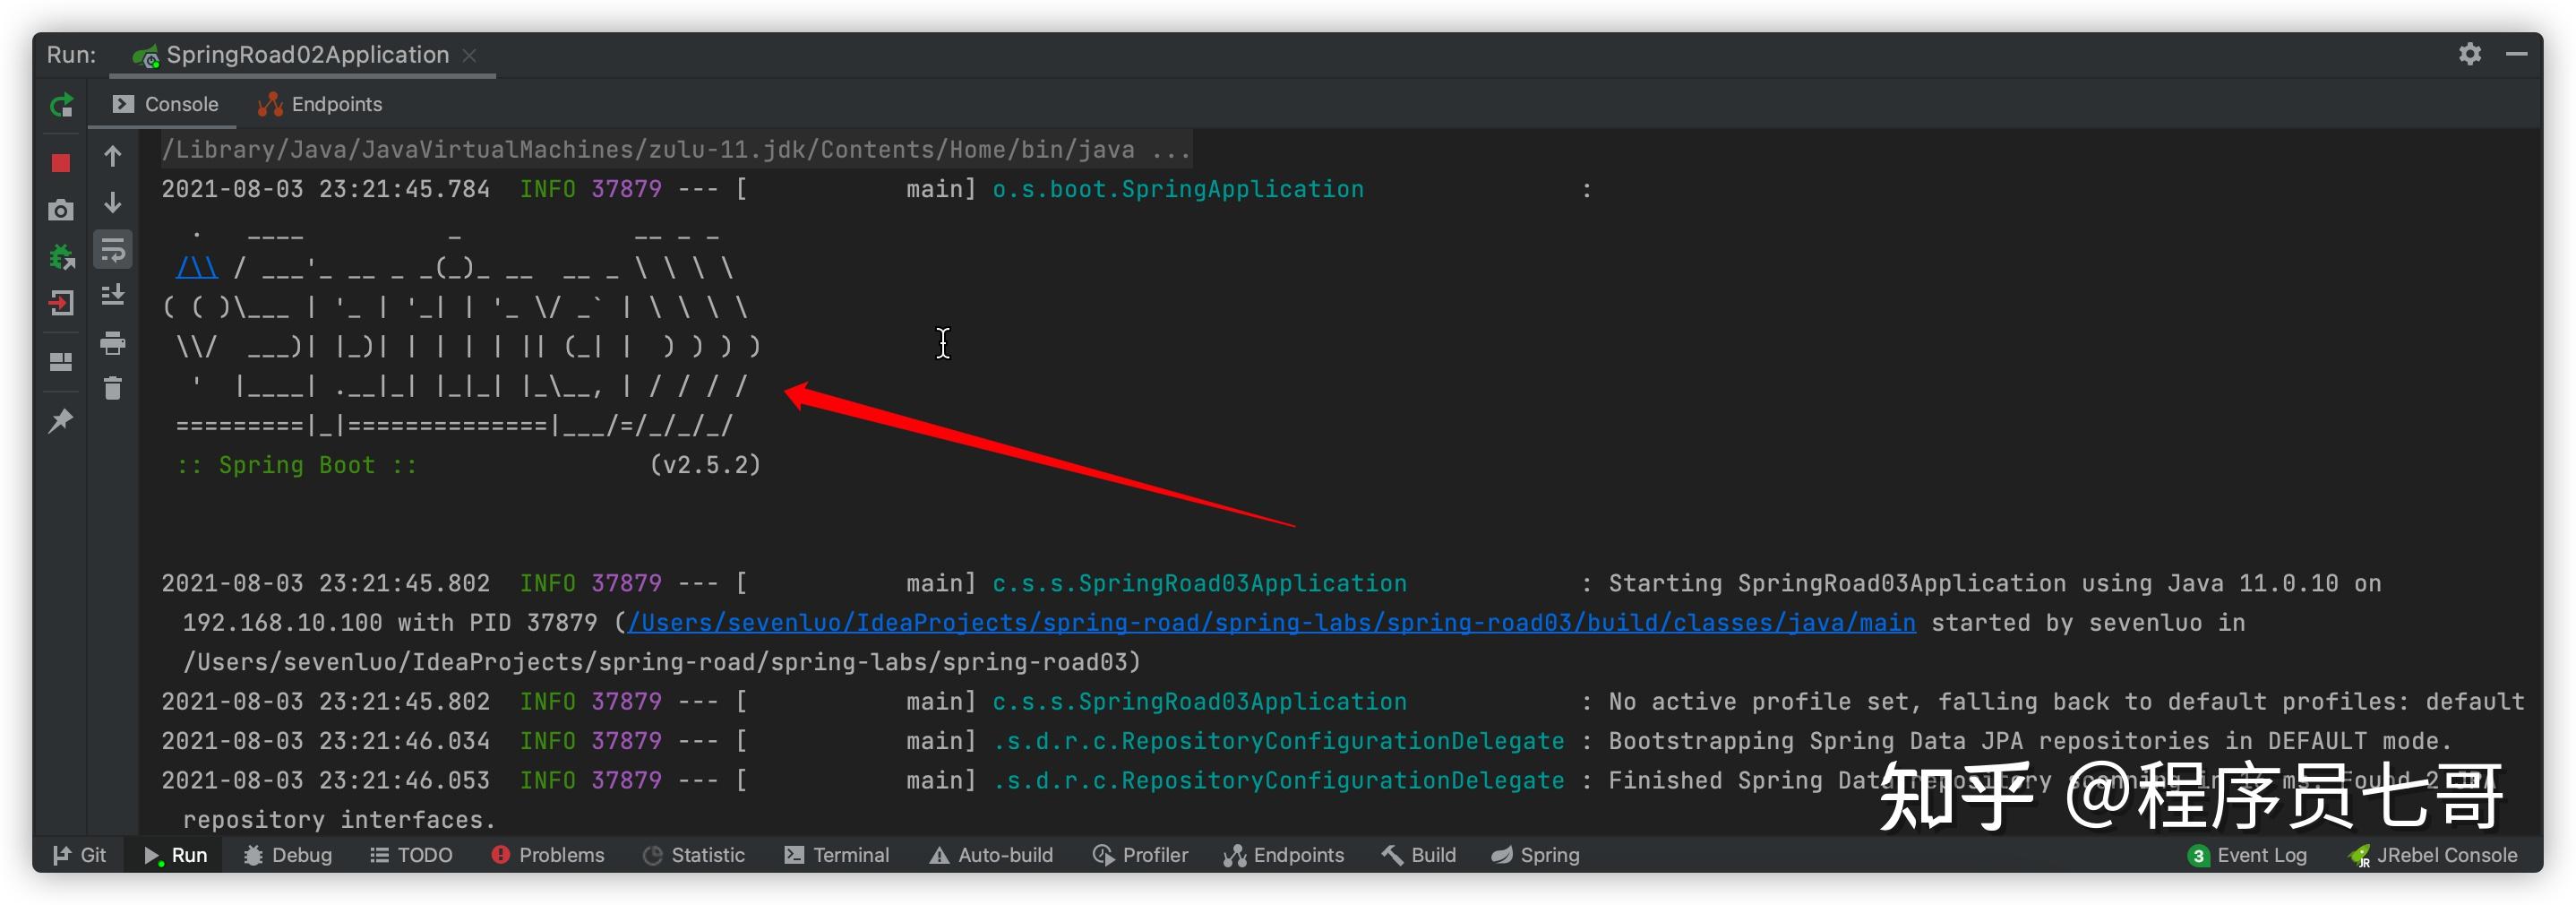Click the layout restore icon in the left toolbar
The height and width of the screenshot is (905, 2576).
tap(61, 362)
